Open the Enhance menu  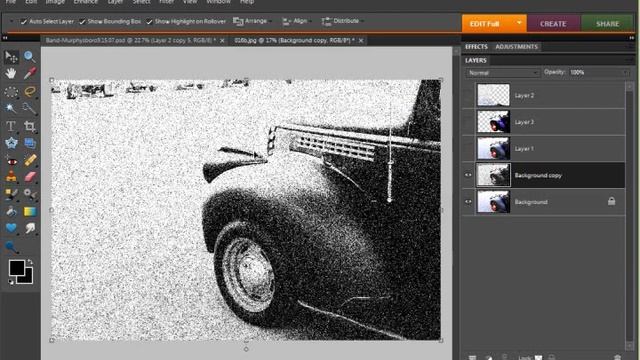(85, 2)
